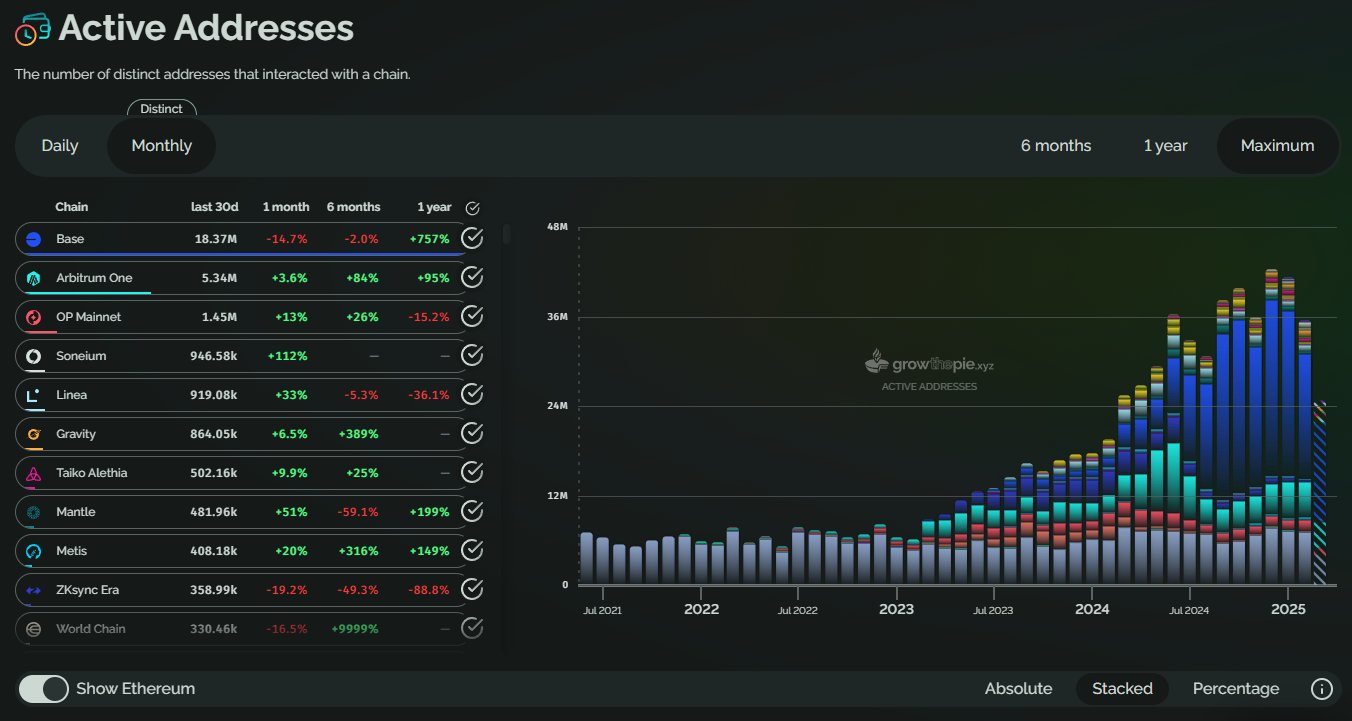
Task: Click the chain list scrollbar
Action: tap(506, 234)
